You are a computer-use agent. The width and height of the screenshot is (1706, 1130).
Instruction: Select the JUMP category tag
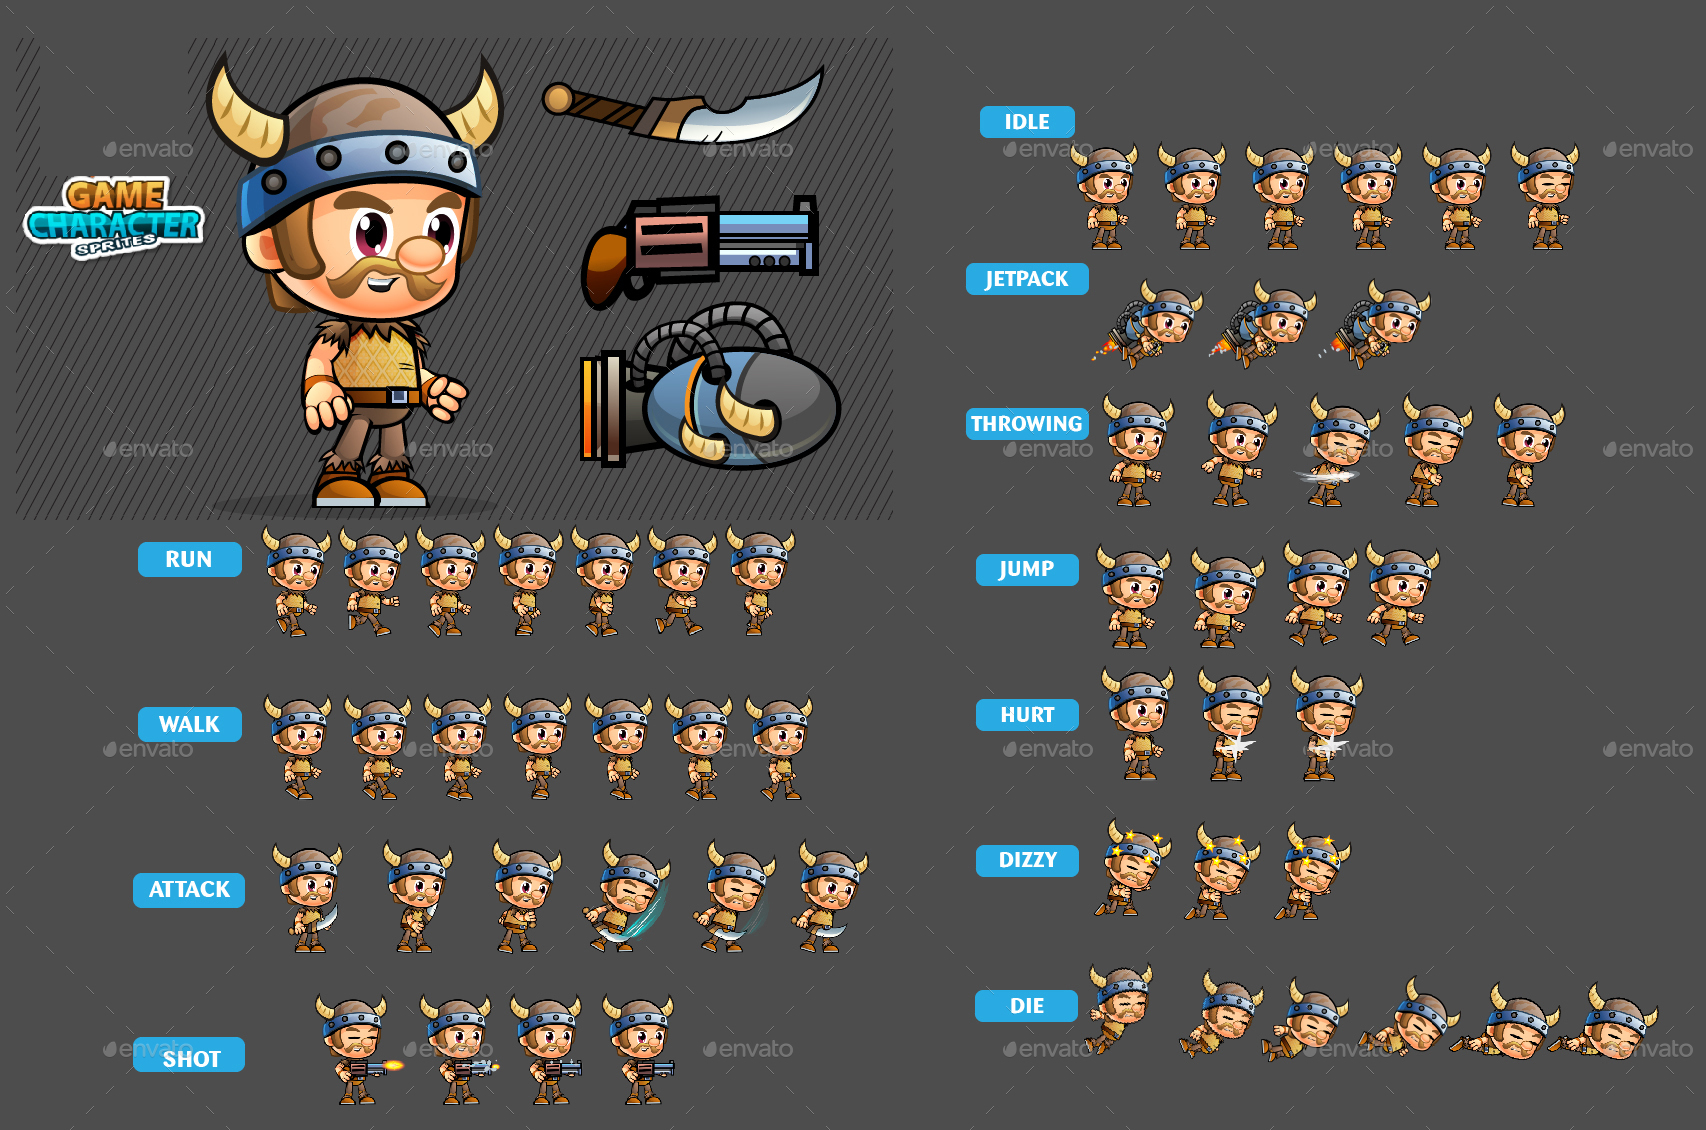click(1027, 569)
